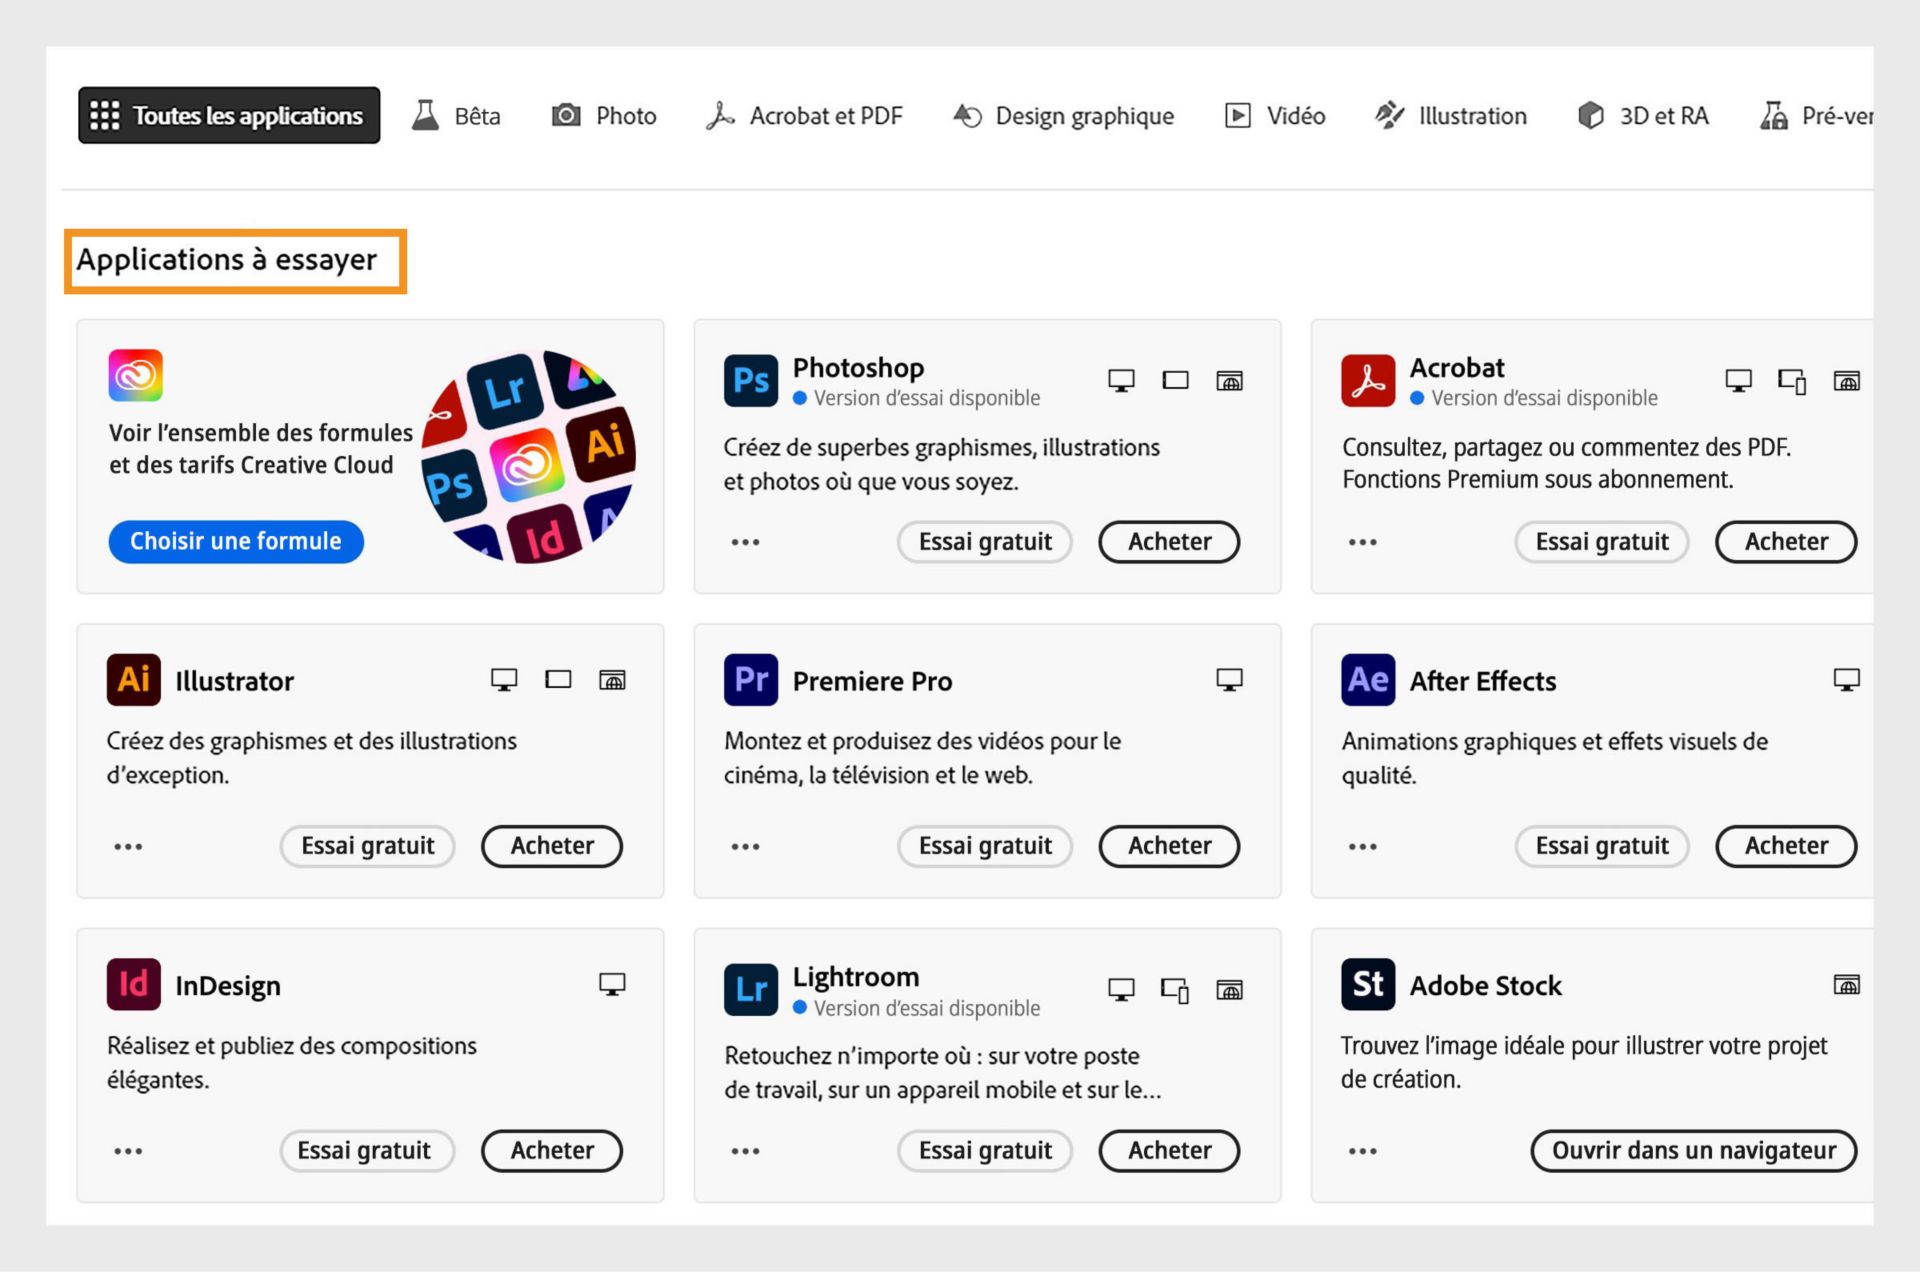Start InDesign Essai gratuit
Image resolution: width=1920 pixels, height=1272 pixels.
coord(367,1151)
